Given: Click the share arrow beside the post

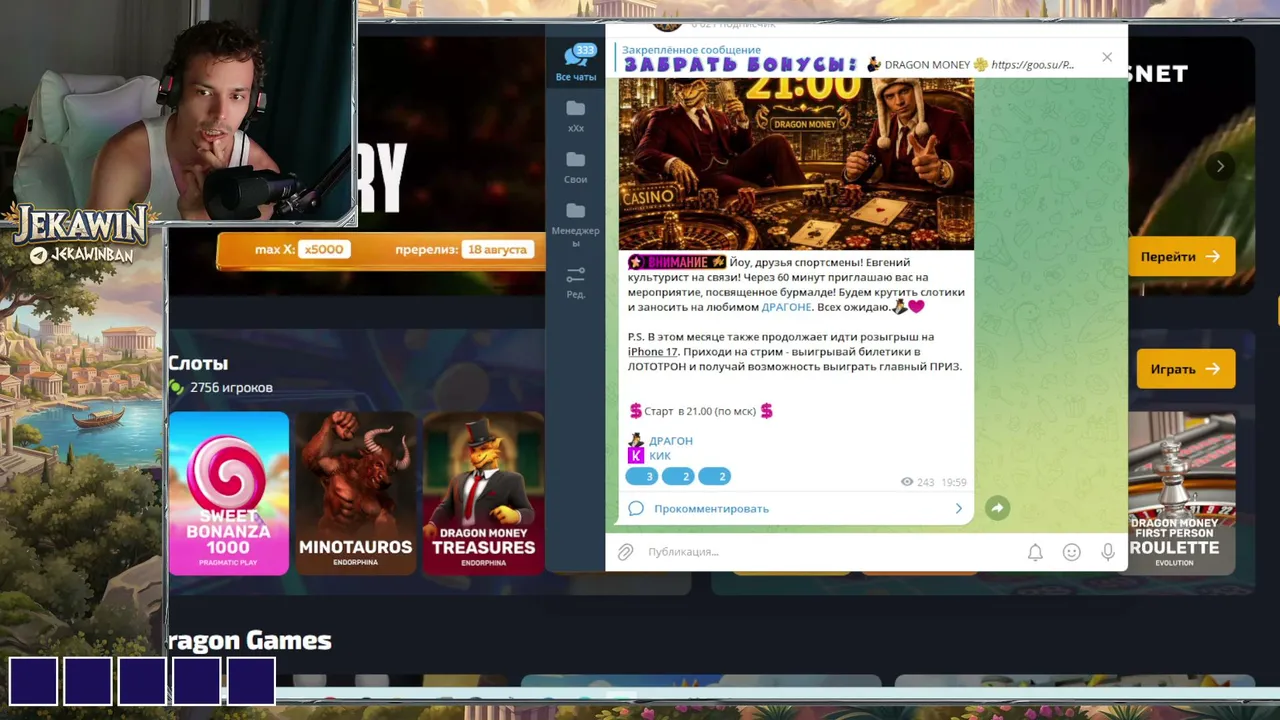Looking at the screenshot, I should (x=997, y=508).
